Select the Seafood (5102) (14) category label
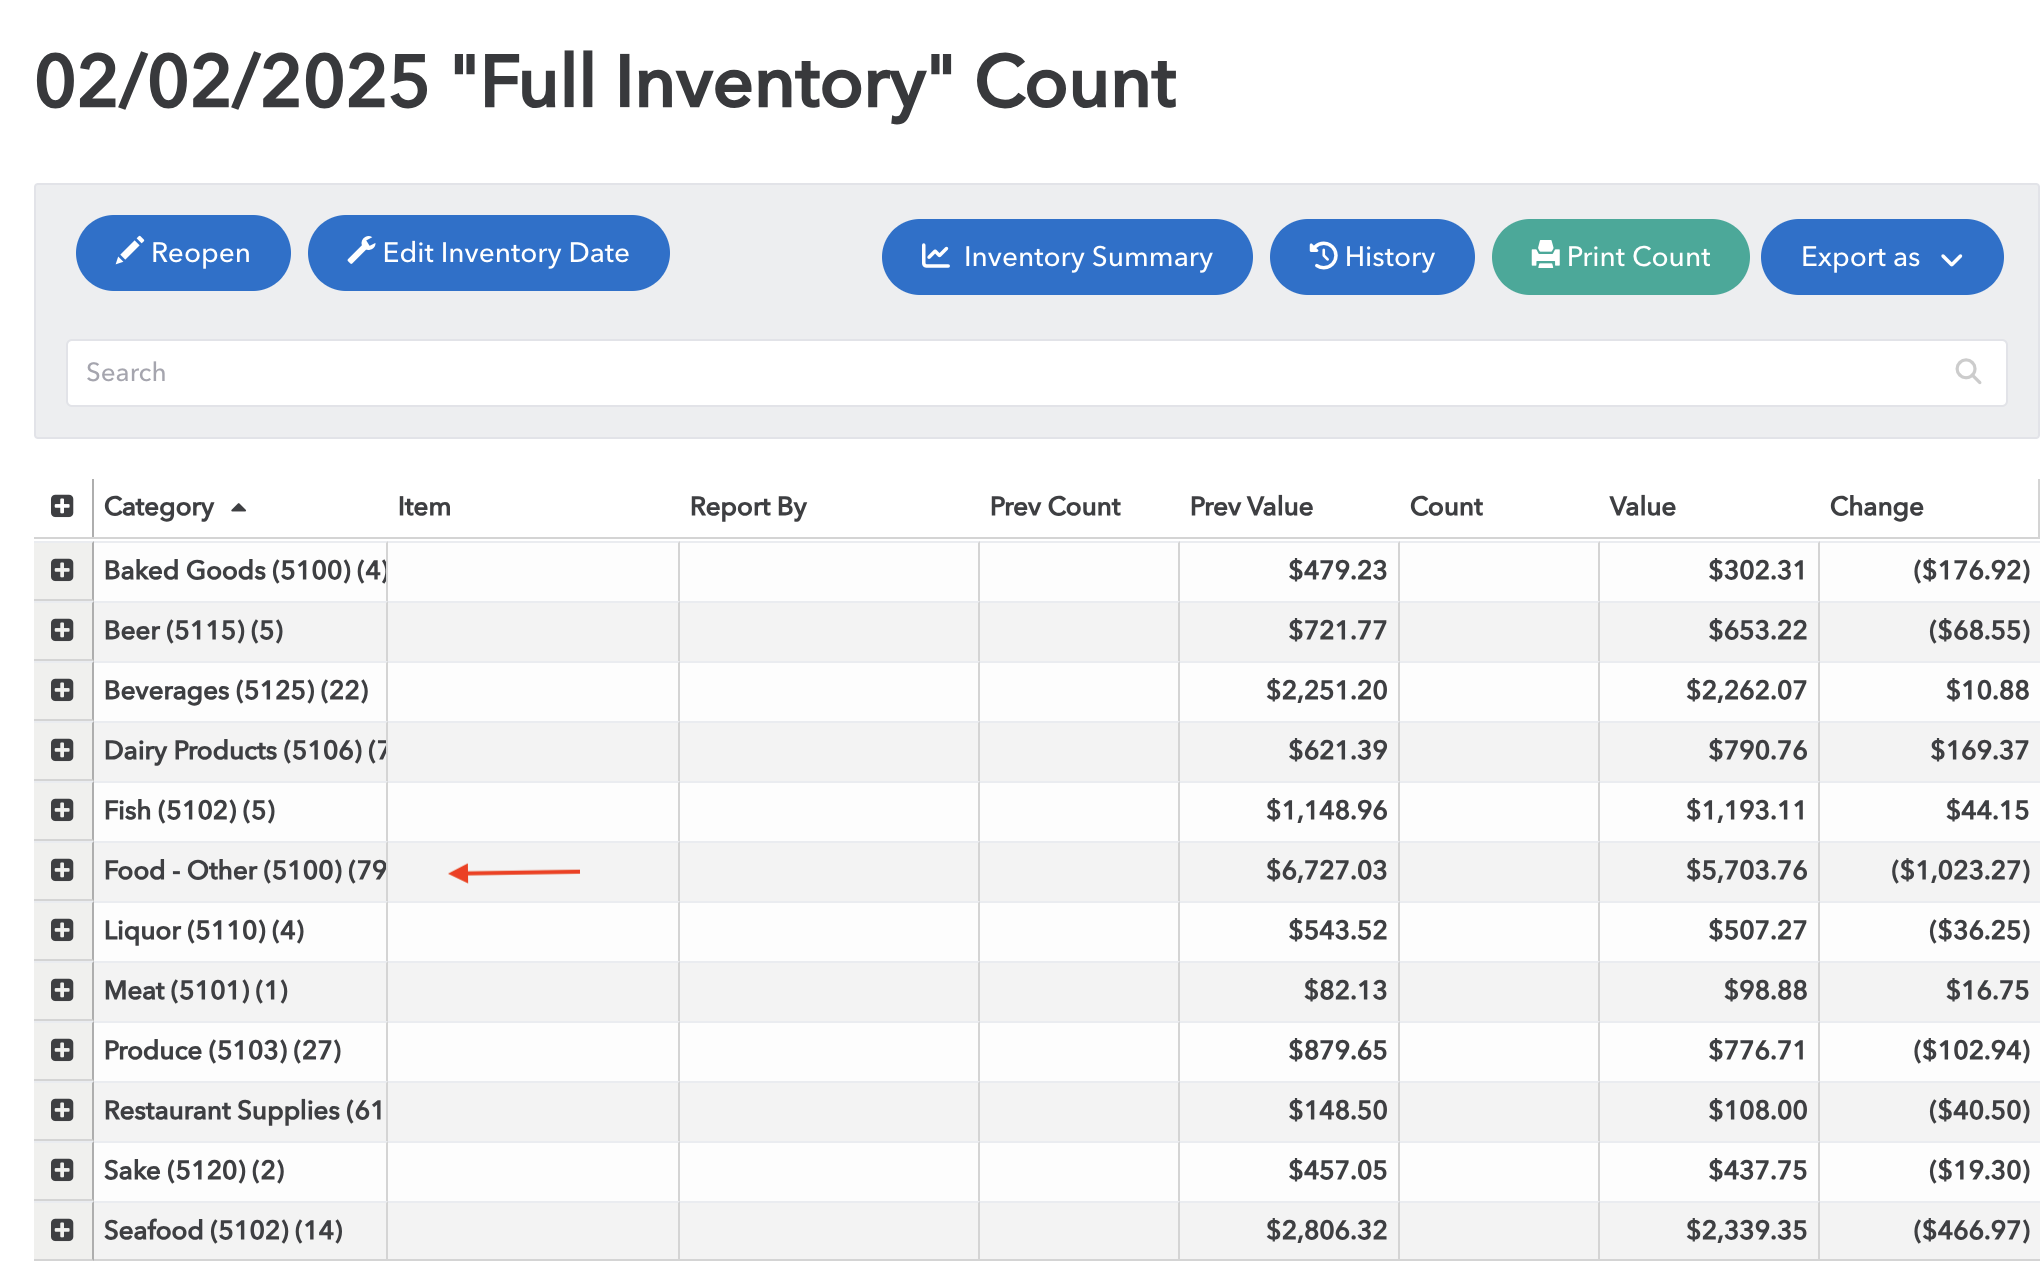 coord(223,1230)
